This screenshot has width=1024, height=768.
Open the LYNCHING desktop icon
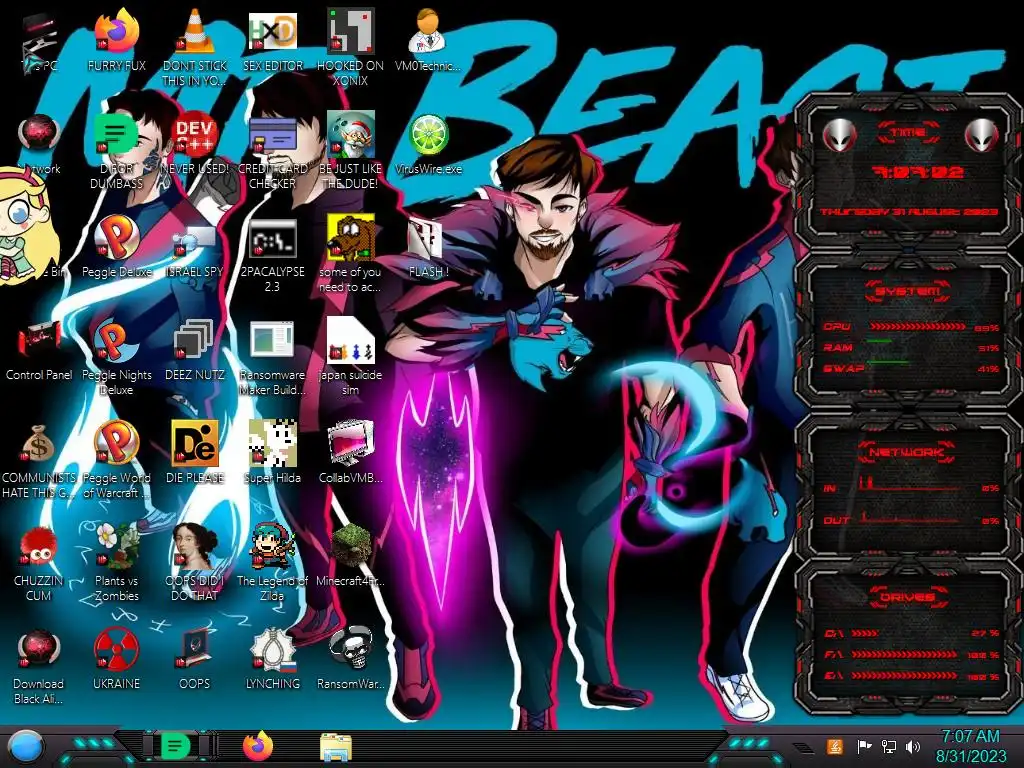272,650
